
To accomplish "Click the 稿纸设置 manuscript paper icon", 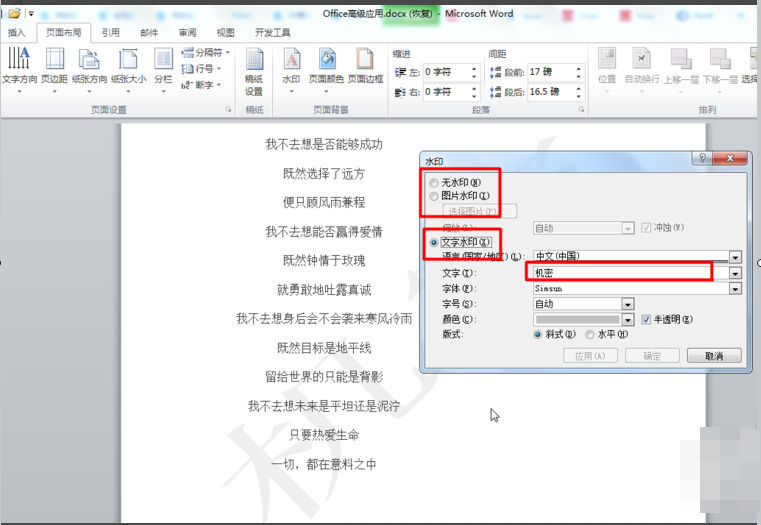I will point(254,72).
